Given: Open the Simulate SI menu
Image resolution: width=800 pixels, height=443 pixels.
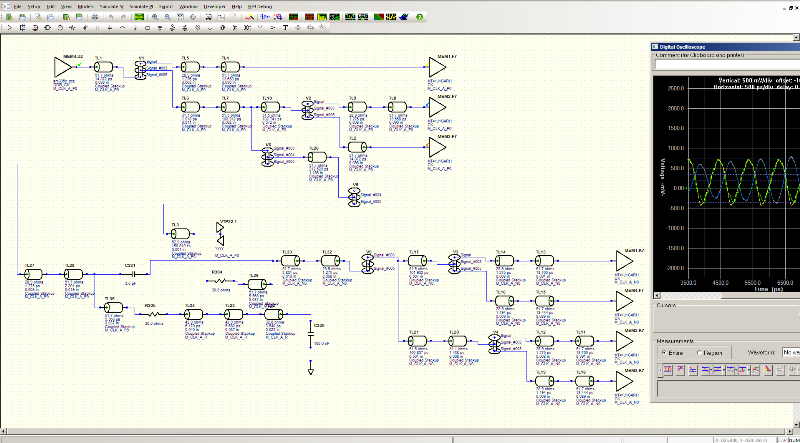Looking at the screenshot, I should click(x=111, y=6).
